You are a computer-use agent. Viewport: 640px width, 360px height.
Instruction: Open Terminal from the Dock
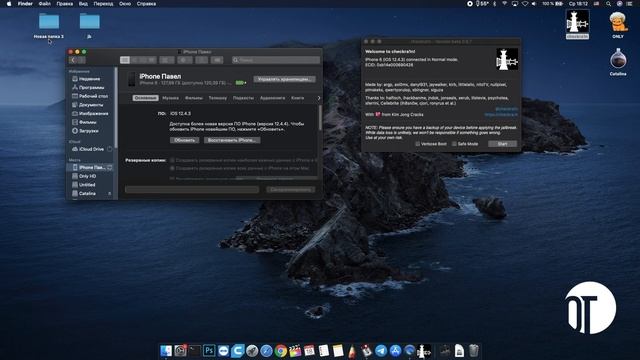[195, 351]
